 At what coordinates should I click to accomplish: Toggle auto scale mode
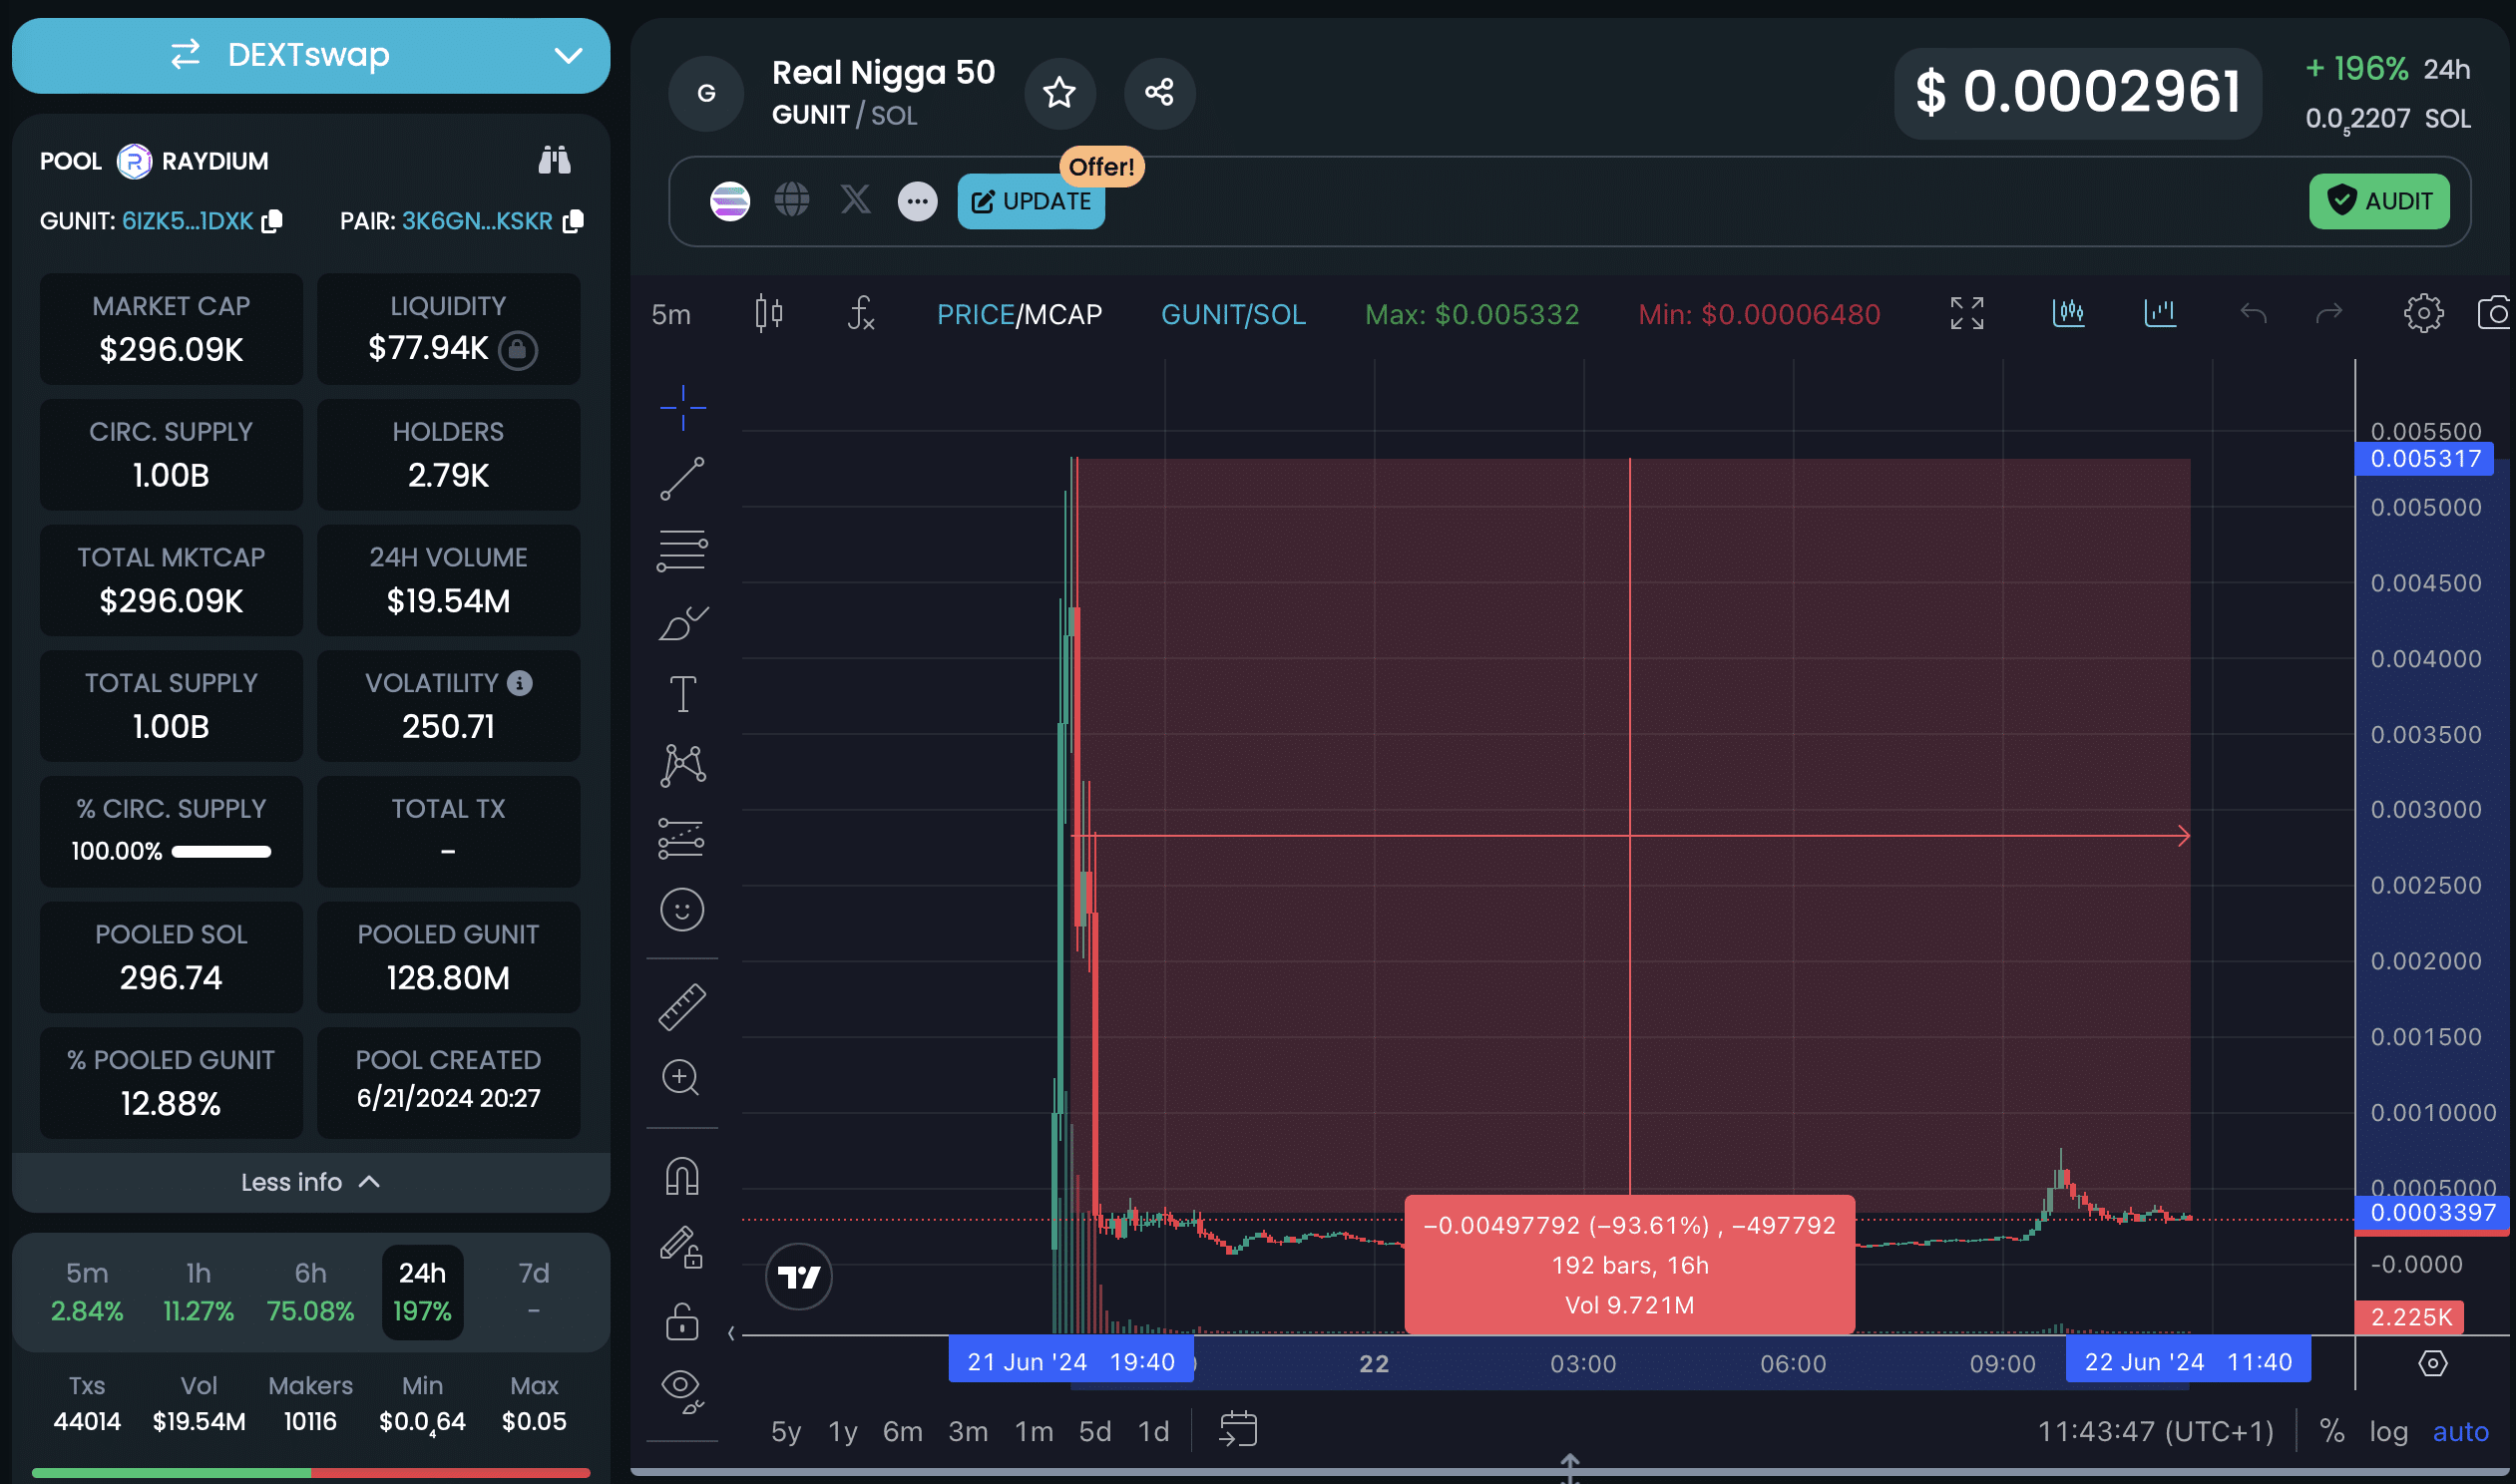tap(2461, 1432)
